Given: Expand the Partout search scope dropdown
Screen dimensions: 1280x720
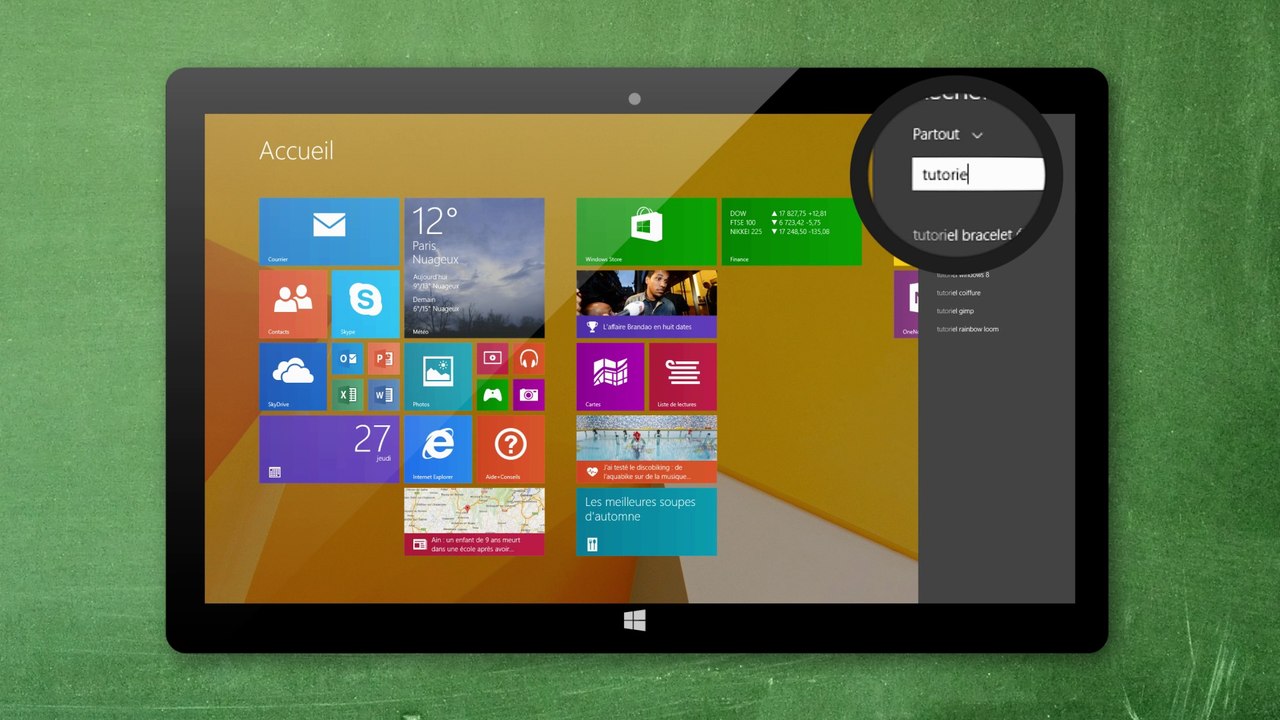Looking at the screenshot, I should [x=947, y=134].
